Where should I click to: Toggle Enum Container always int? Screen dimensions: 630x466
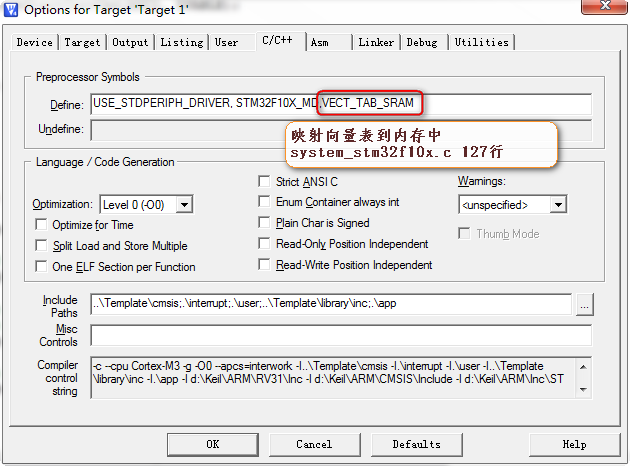(264, 201)
